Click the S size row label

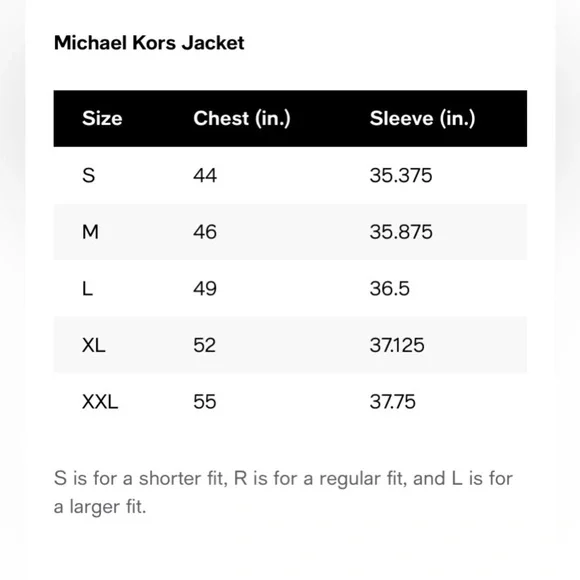point(88,175)
